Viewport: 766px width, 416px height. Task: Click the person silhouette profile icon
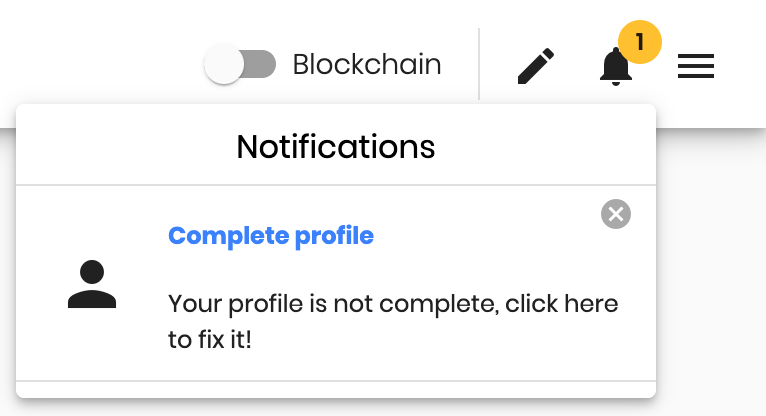pos(92,284)
